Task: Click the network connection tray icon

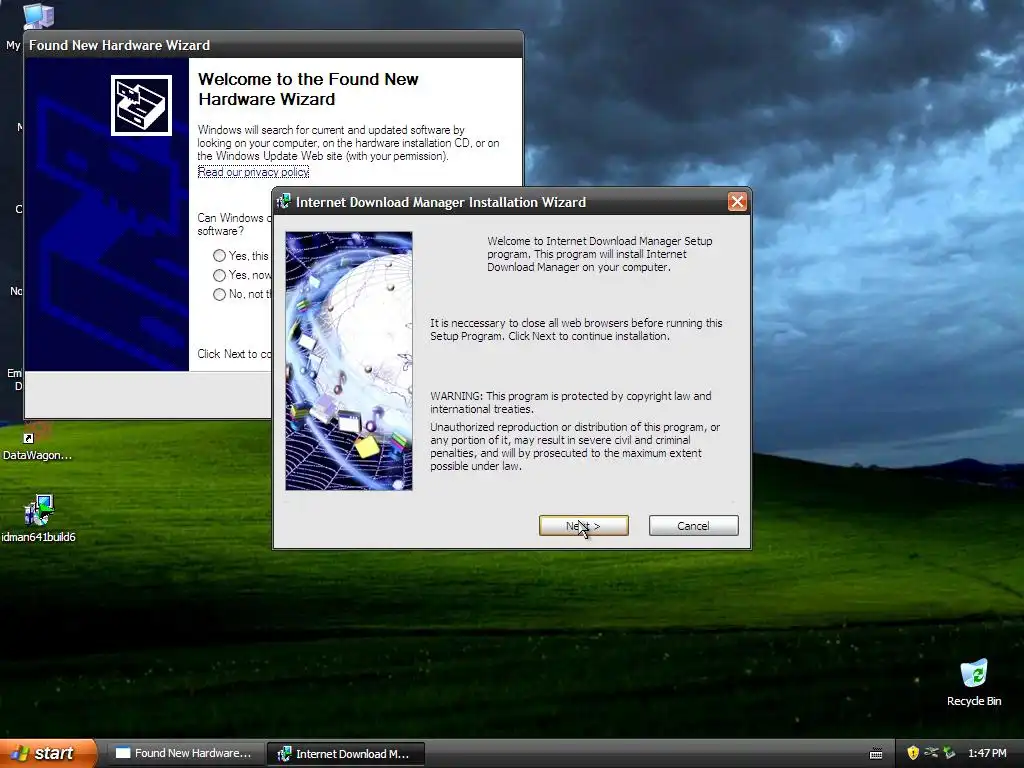Action: tap(931, 753)
